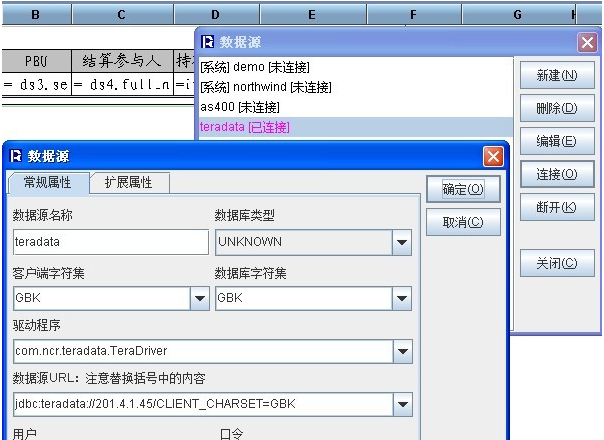This screenshot has width=604, height=440.
Task: Select column header B in the spreadsheet
Action: (37, 15)
